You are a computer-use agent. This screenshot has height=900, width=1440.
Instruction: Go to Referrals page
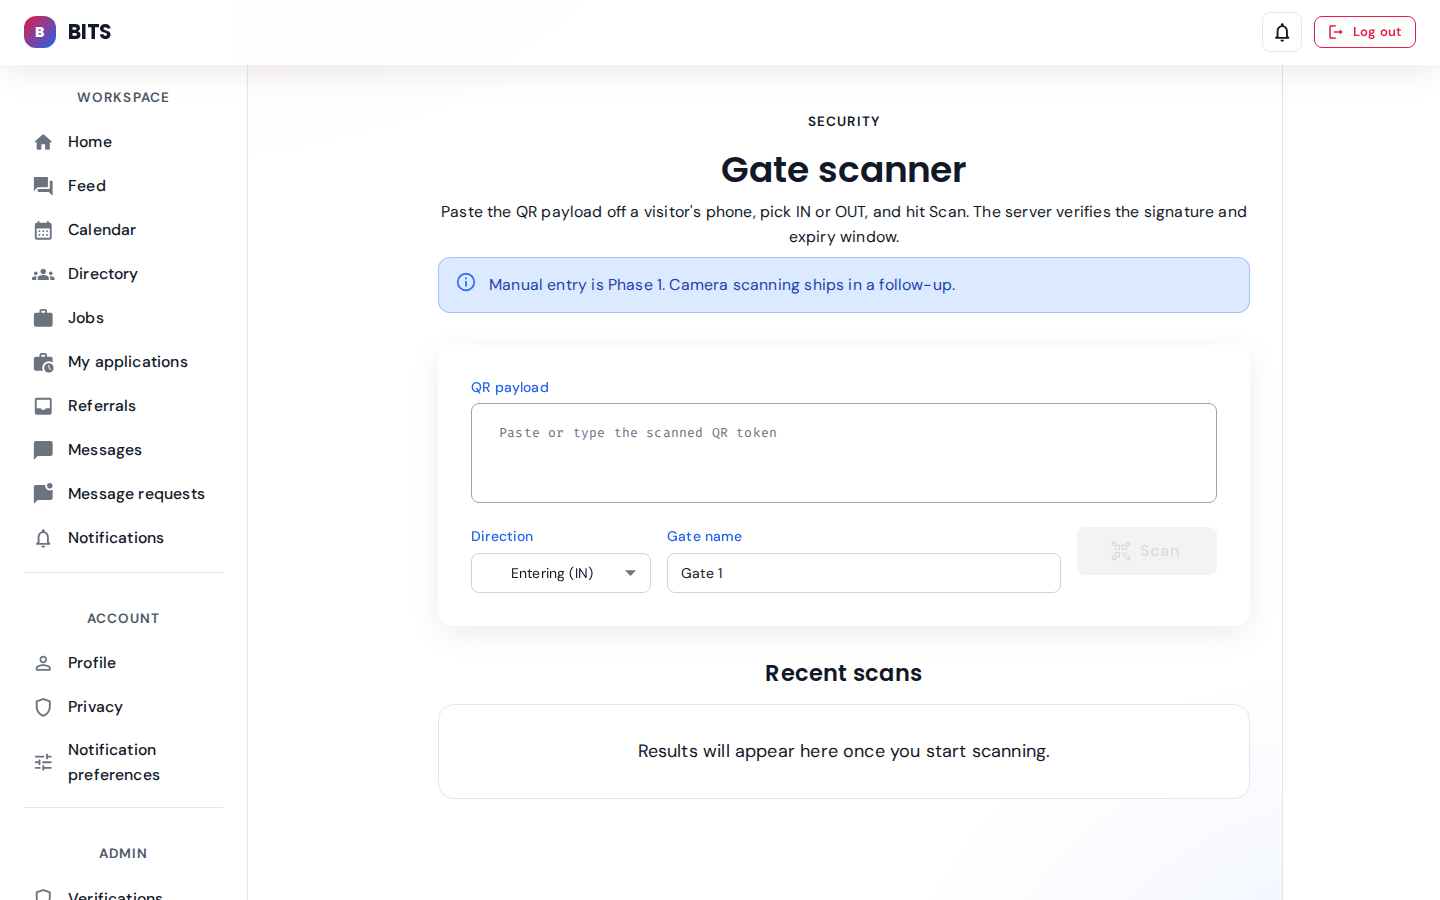tap(102, 406)
